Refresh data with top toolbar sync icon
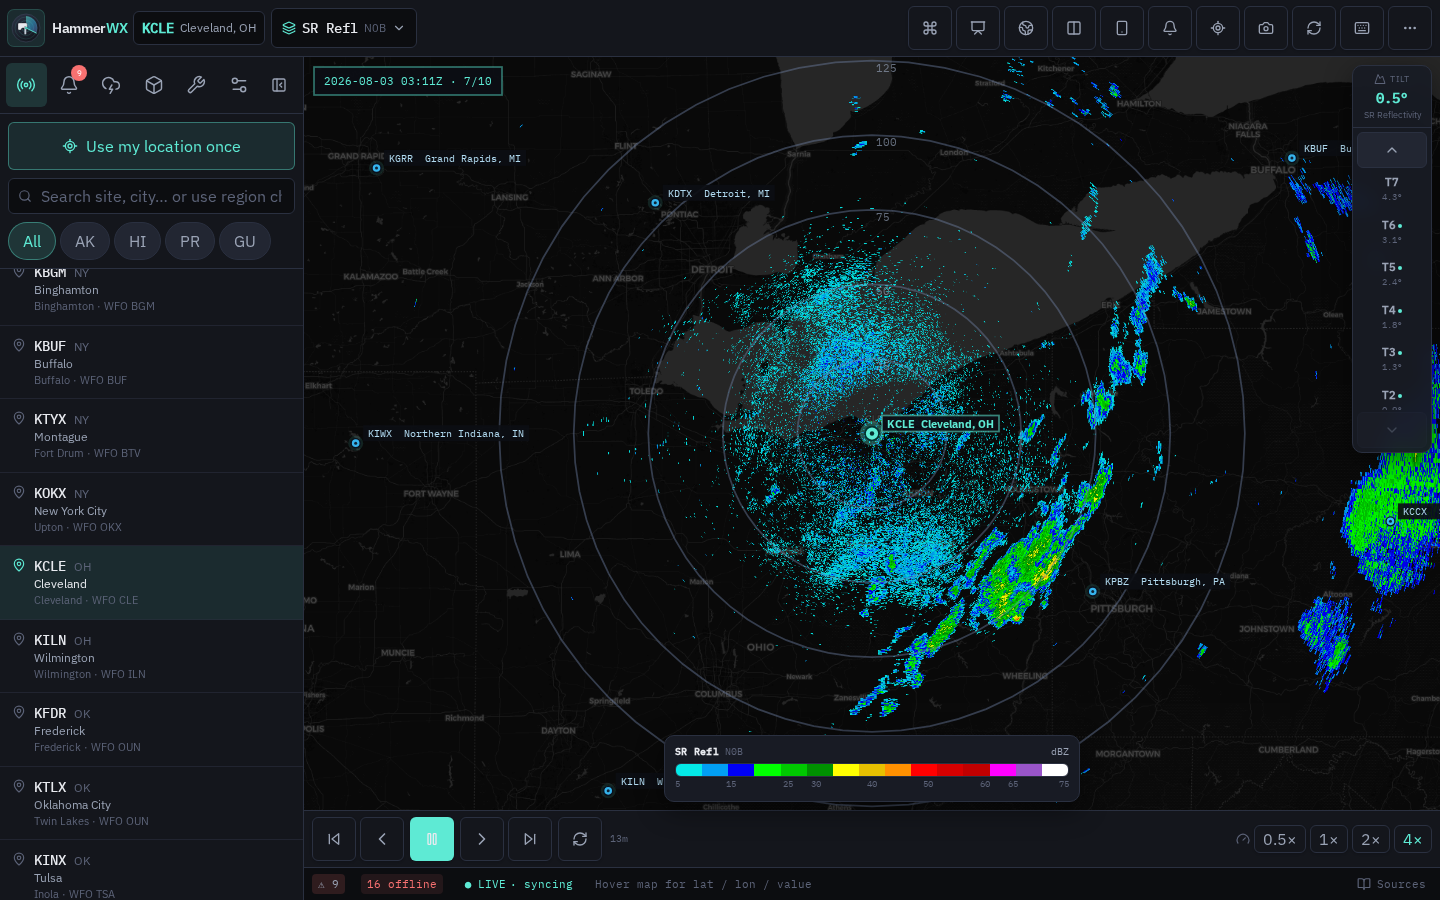1440x900 pixels. (1314, 28)
